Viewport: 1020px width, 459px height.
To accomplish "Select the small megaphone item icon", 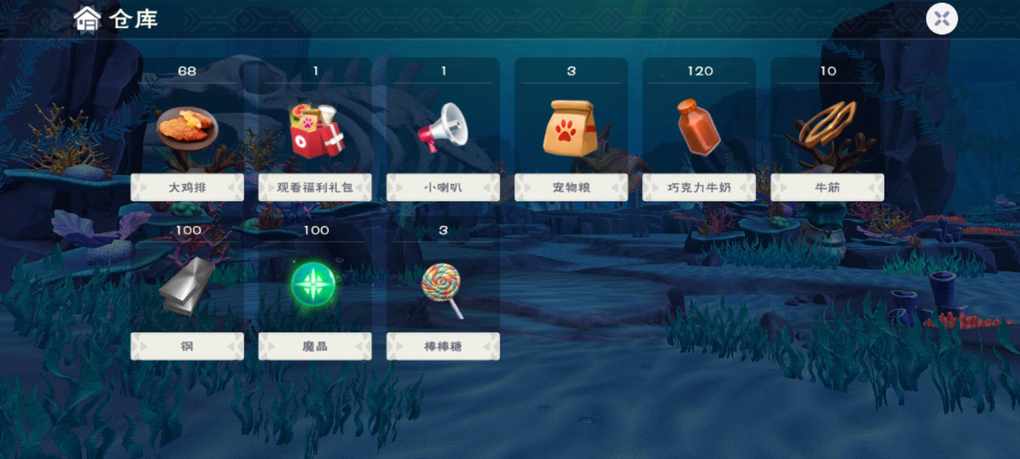I will [443, 127].
